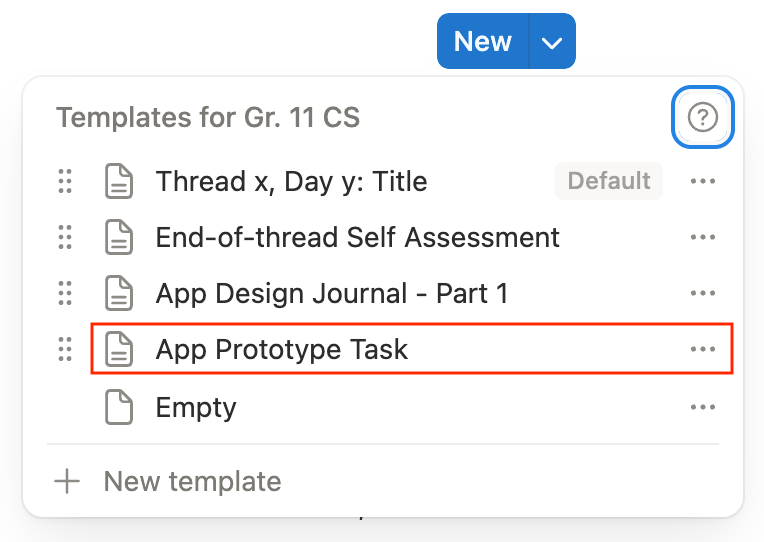
Task: Open three-dot menu for Thread x, Day y: Title
Action: [703, 181]
